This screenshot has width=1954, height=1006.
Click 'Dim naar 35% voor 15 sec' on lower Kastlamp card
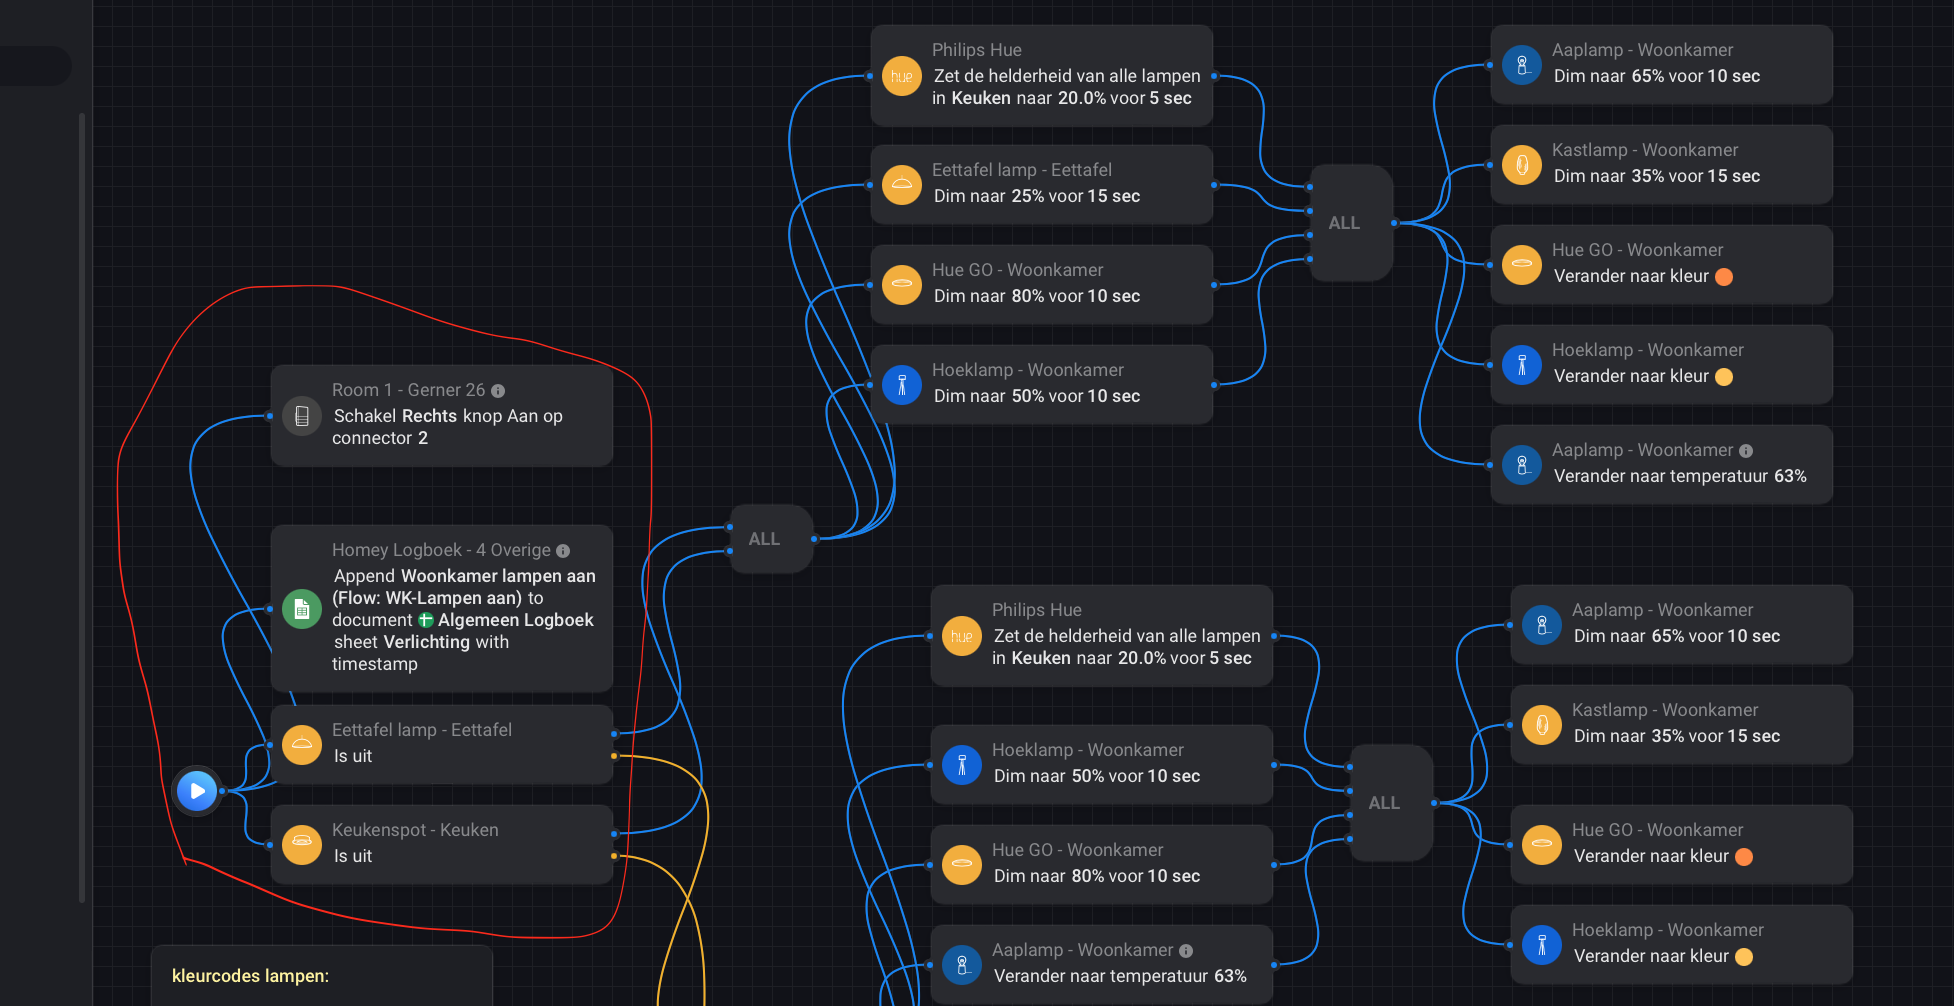tap(1677, 736)
